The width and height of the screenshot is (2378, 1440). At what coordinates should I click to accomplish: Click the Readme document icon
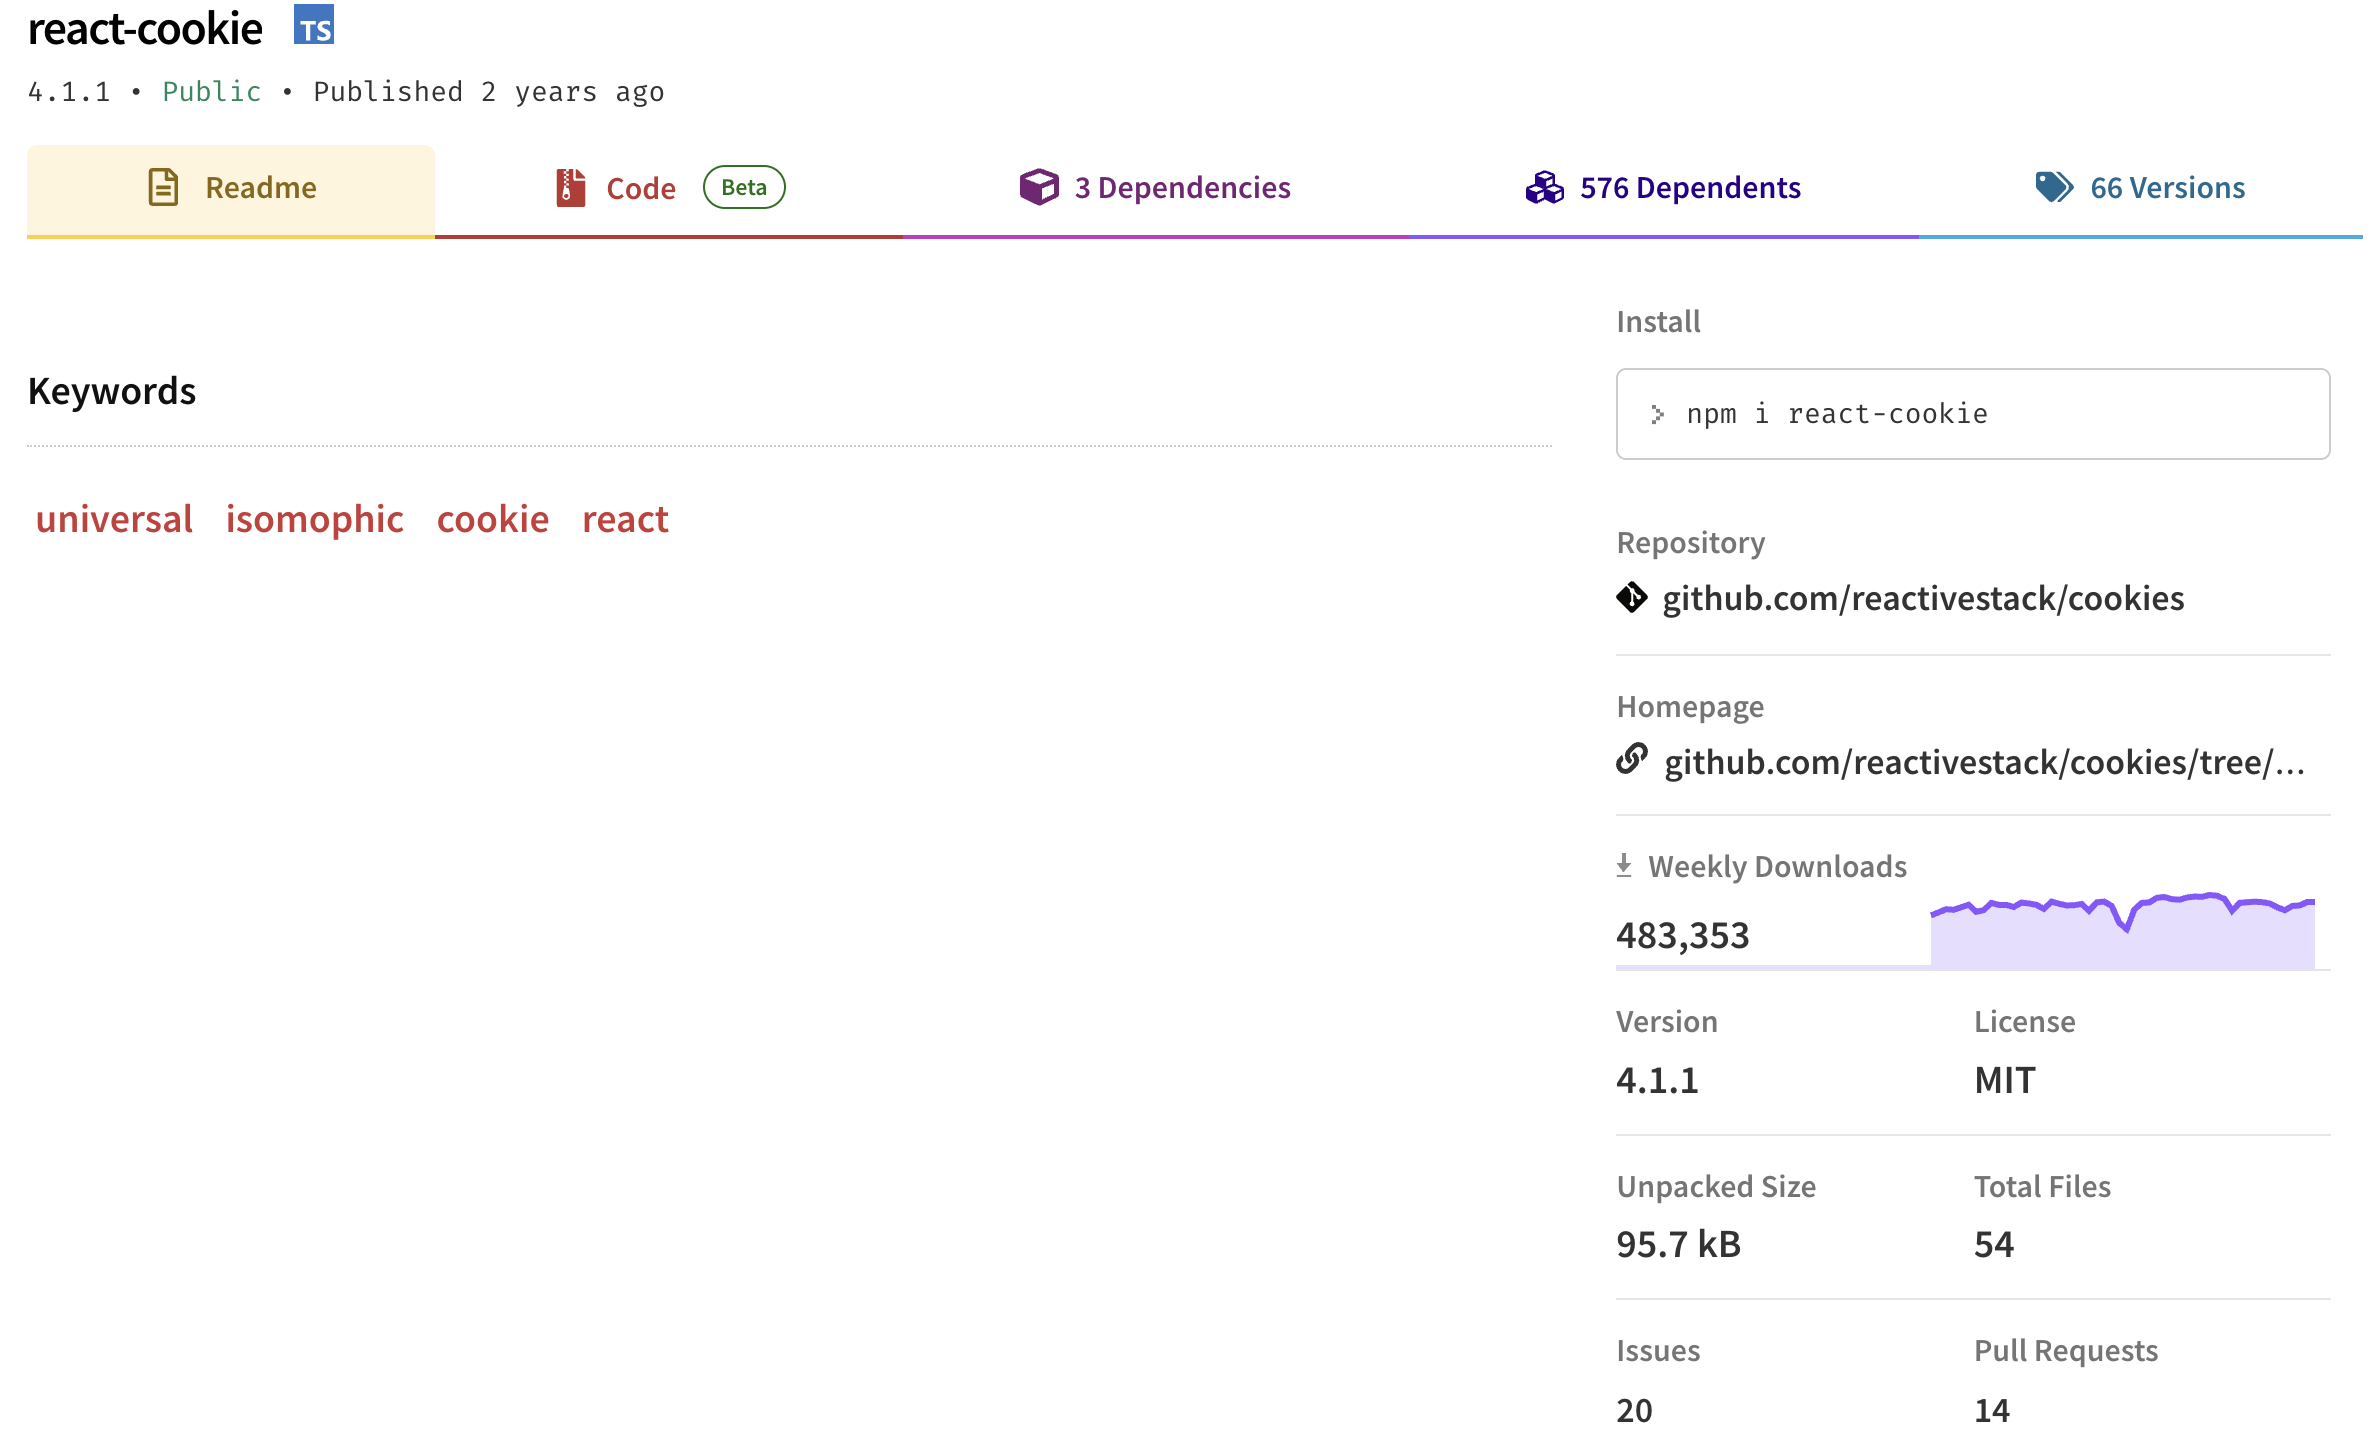163,187
